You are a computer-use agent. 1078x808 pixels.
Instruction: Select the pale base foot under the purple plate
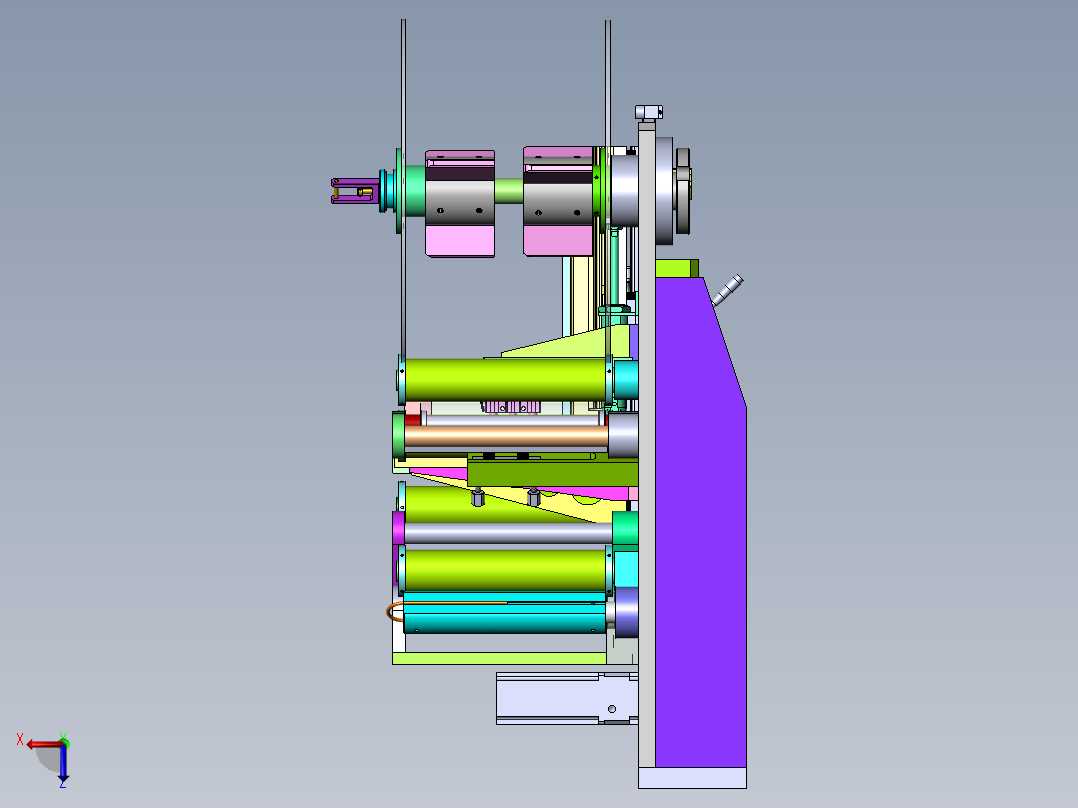692,778
